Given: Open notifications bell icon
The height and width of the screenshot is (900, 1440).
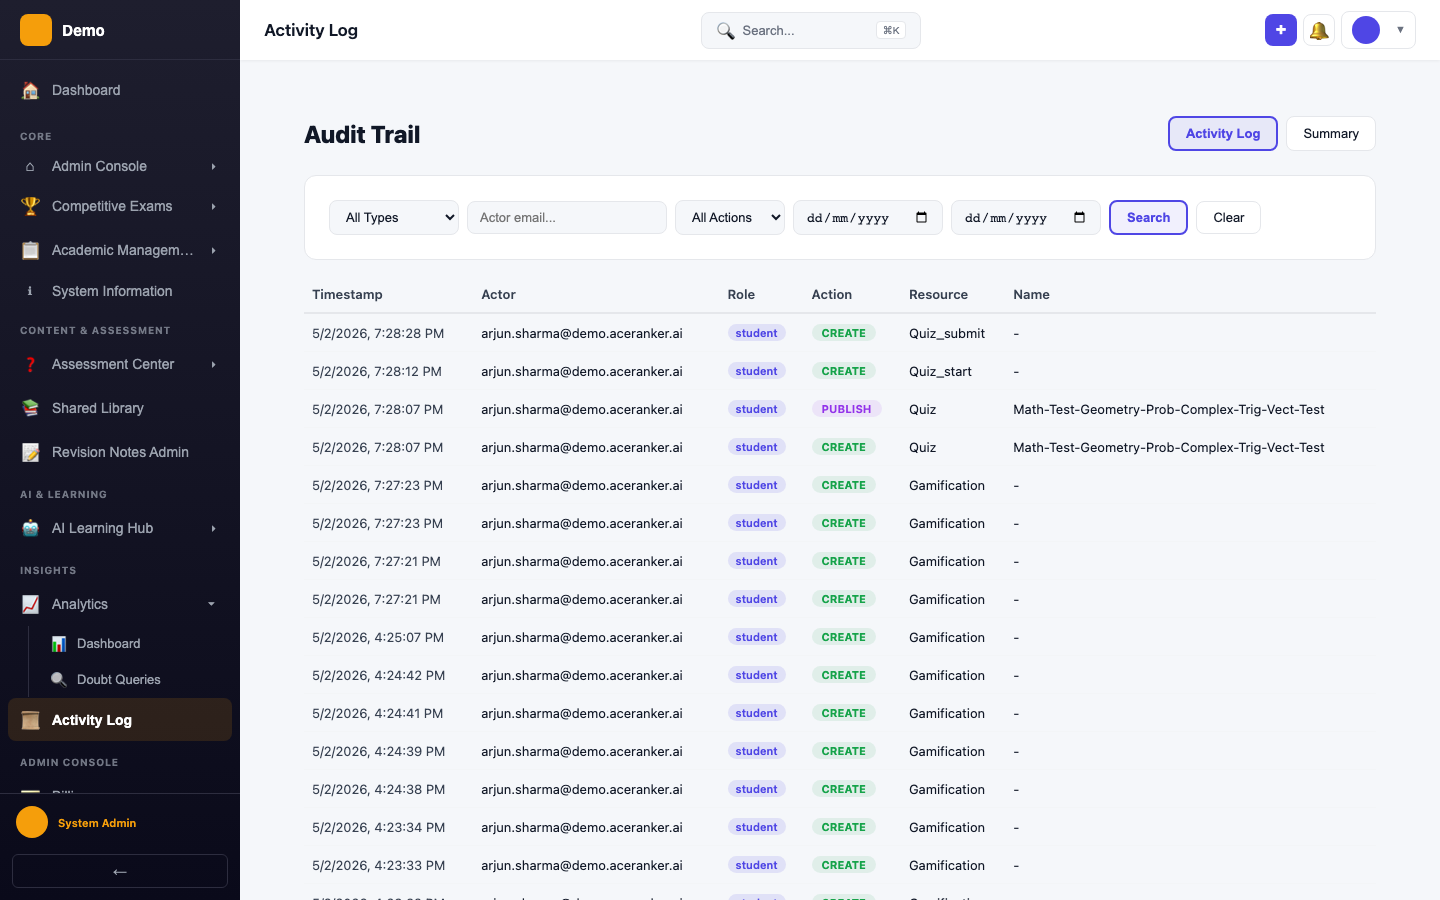Looking at the screenshot, I should 1319,30.
